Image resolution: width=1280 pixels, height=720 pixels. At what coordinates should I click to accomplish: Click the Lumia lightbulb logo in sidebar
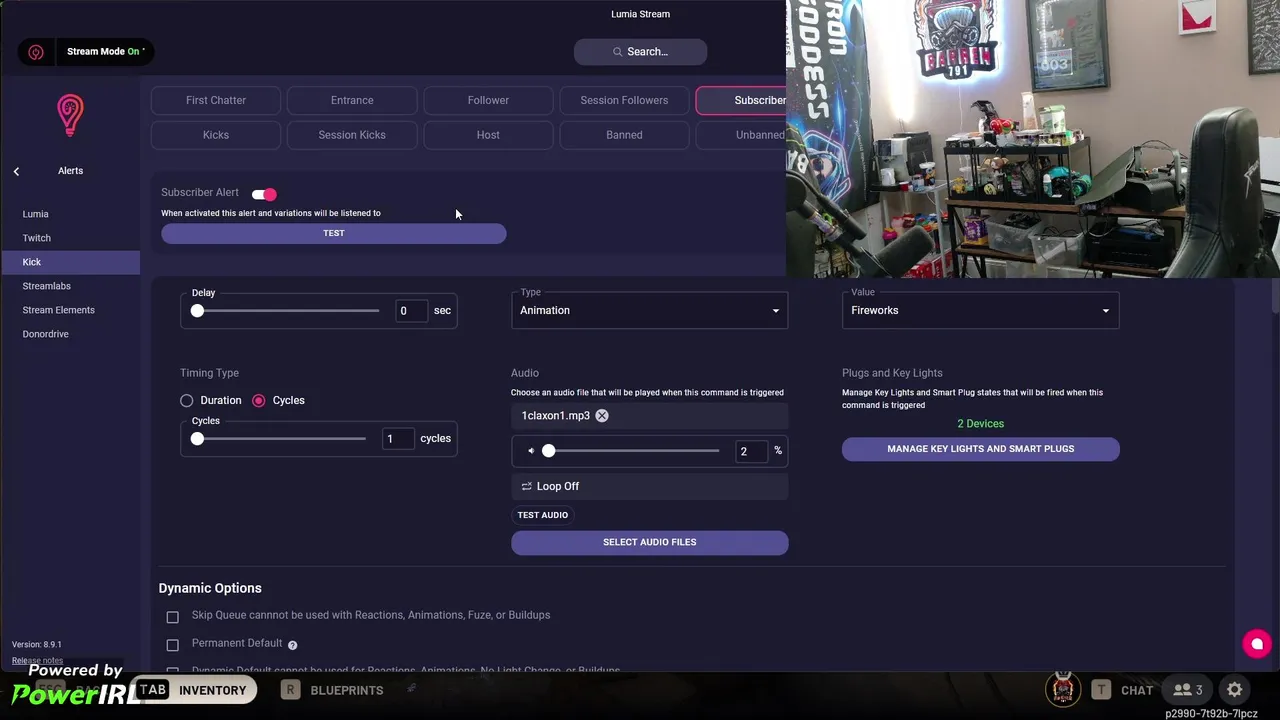point(70,116)
